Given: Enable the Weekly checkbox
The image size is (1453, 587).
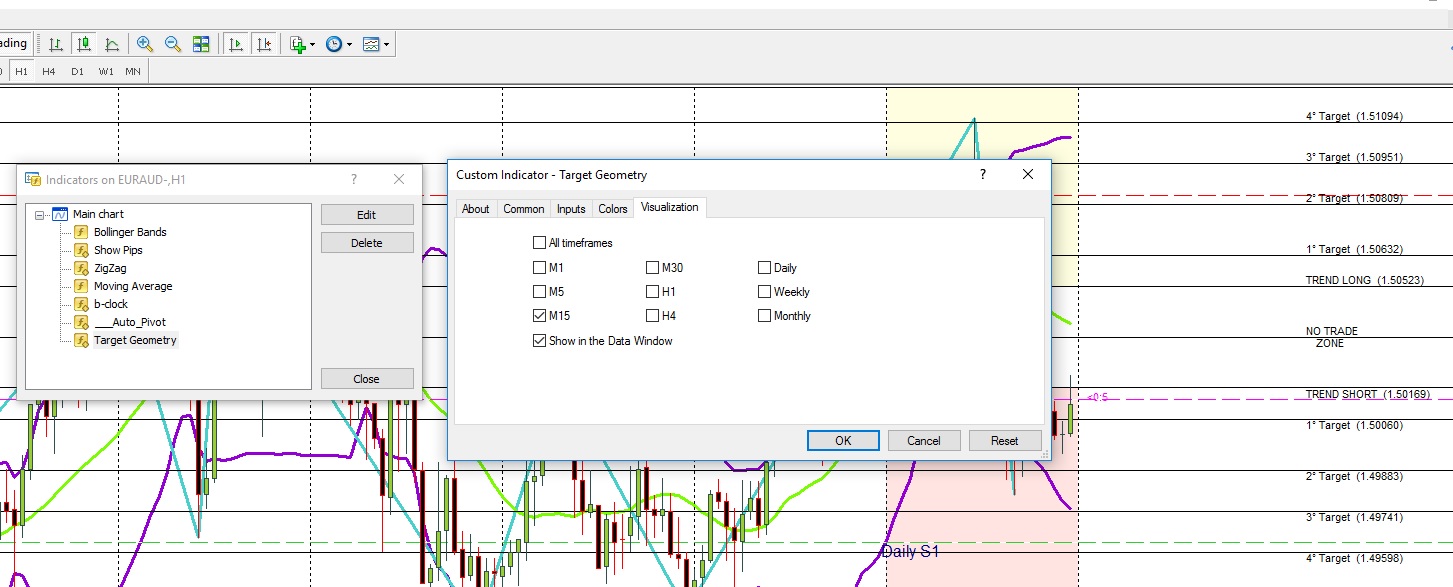Looking at the screenshot, I should click(765, 292).
